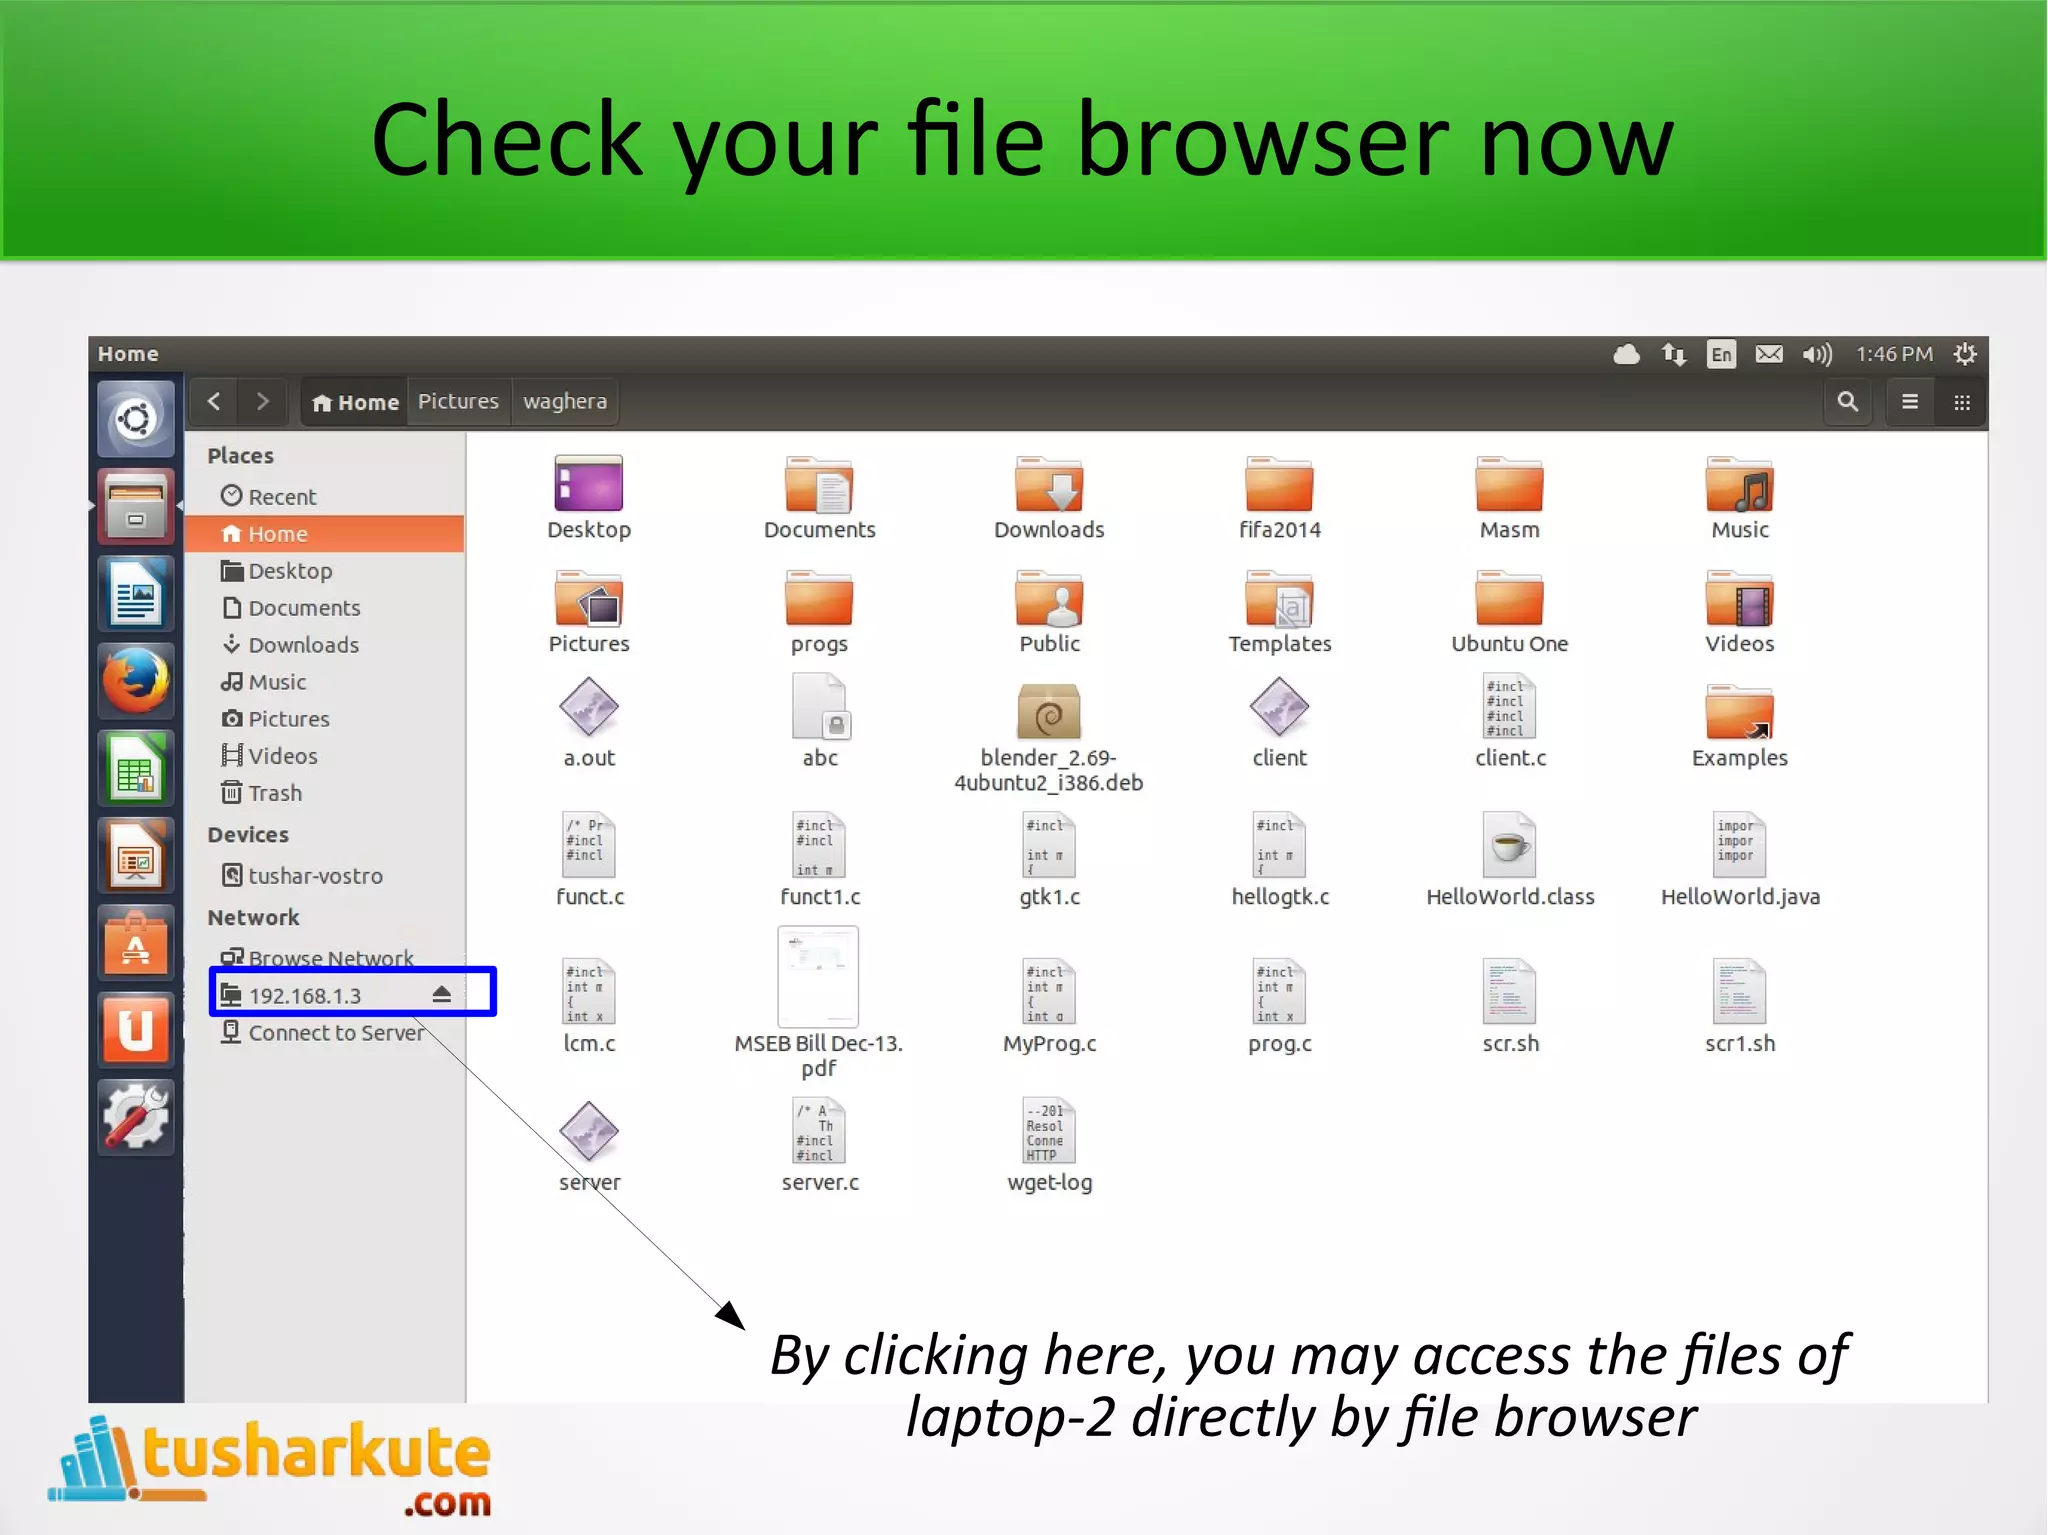Click Connect to Server

(x=325, y=1033)
